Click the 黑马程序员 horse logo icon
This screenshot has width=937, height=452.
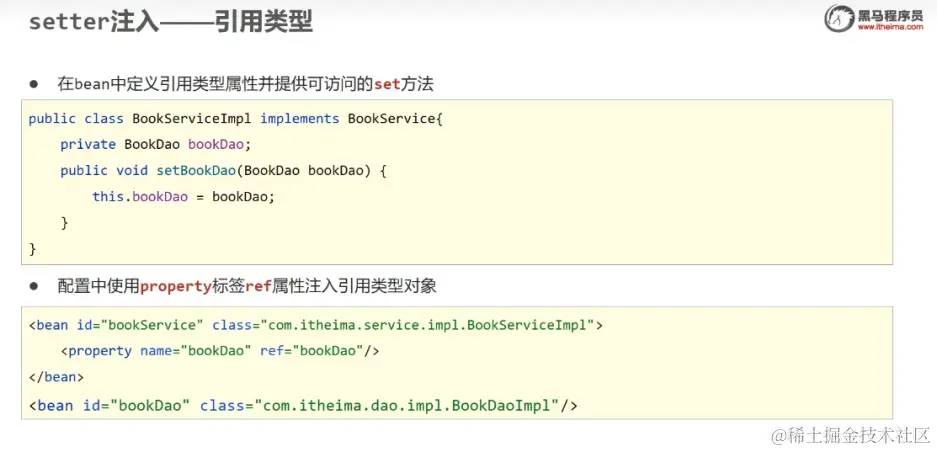click(839, 19)
